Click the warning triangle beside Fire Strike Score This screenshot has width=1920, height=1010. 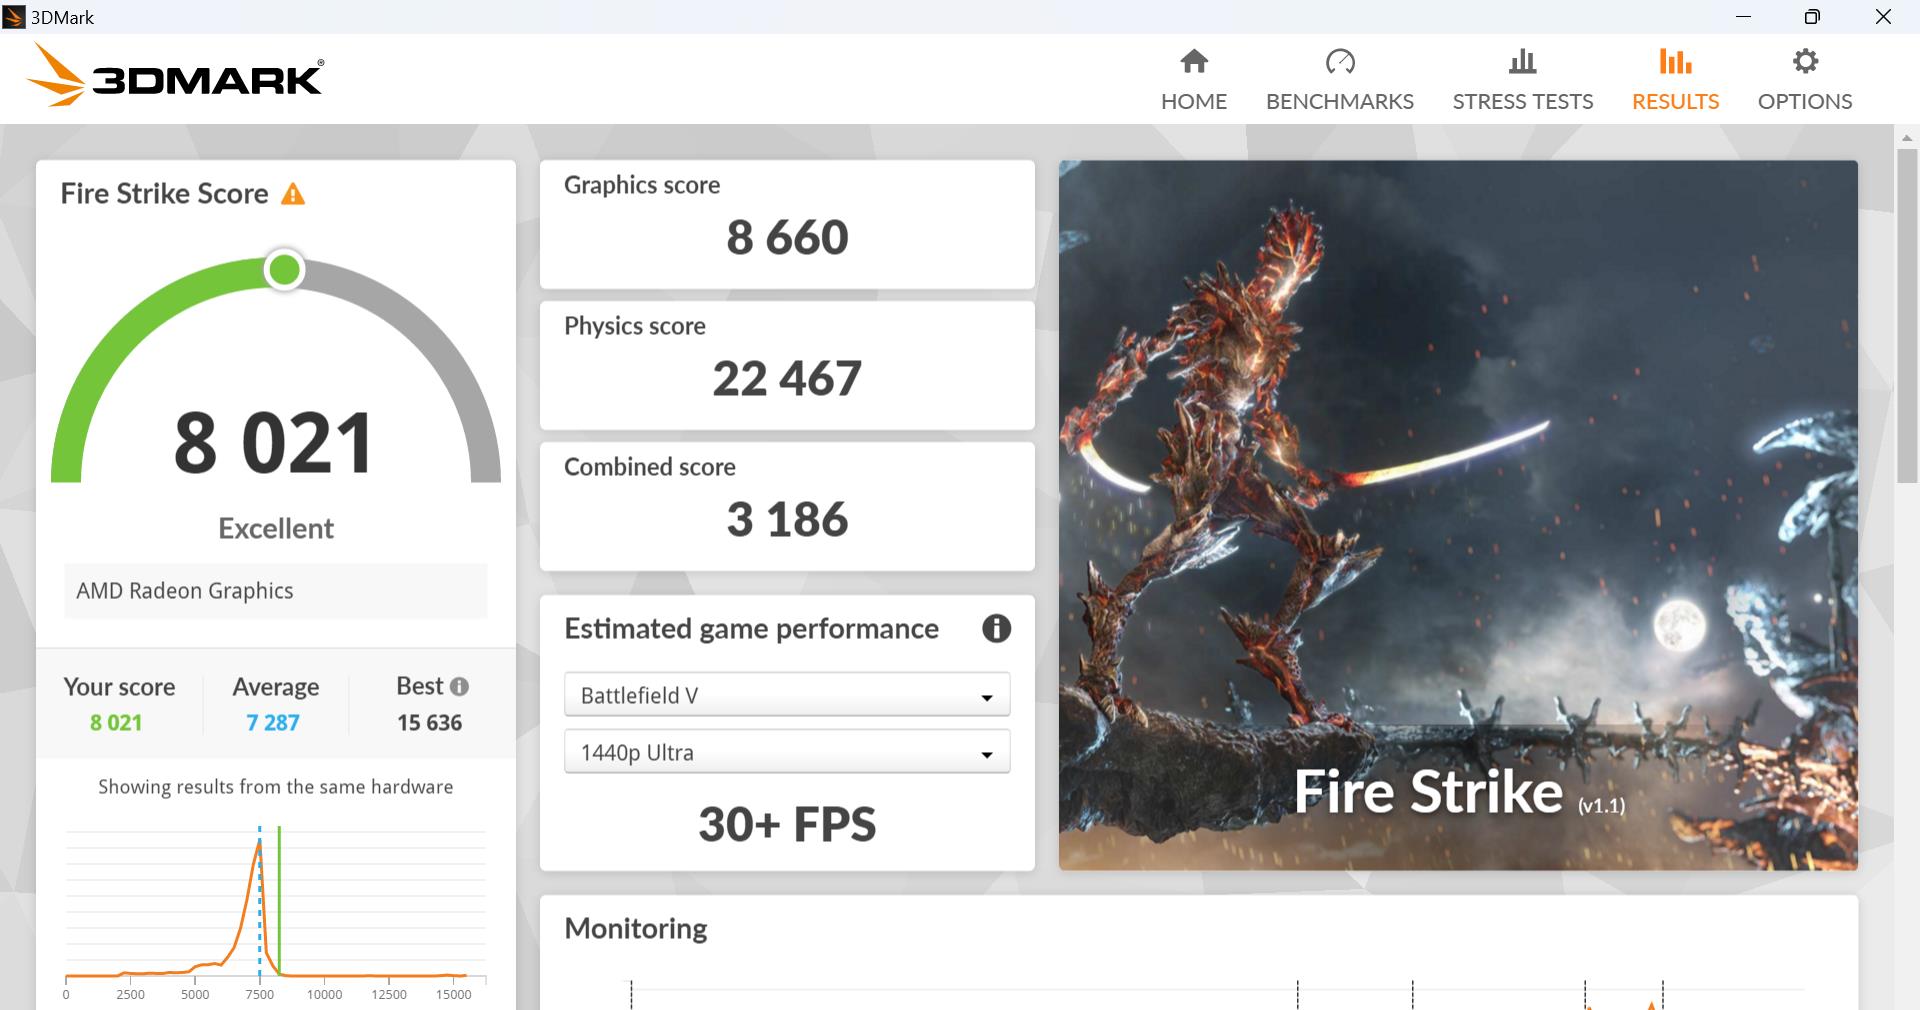pos(292,193)
